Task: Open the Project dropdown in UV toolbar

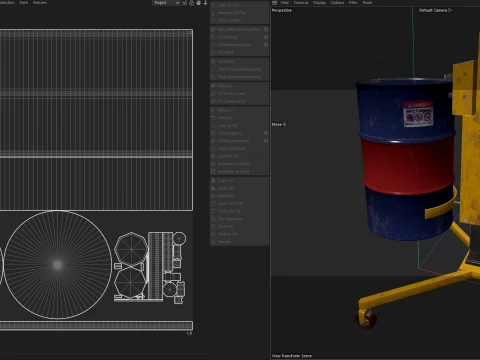Action: click(x=166, y=3)
